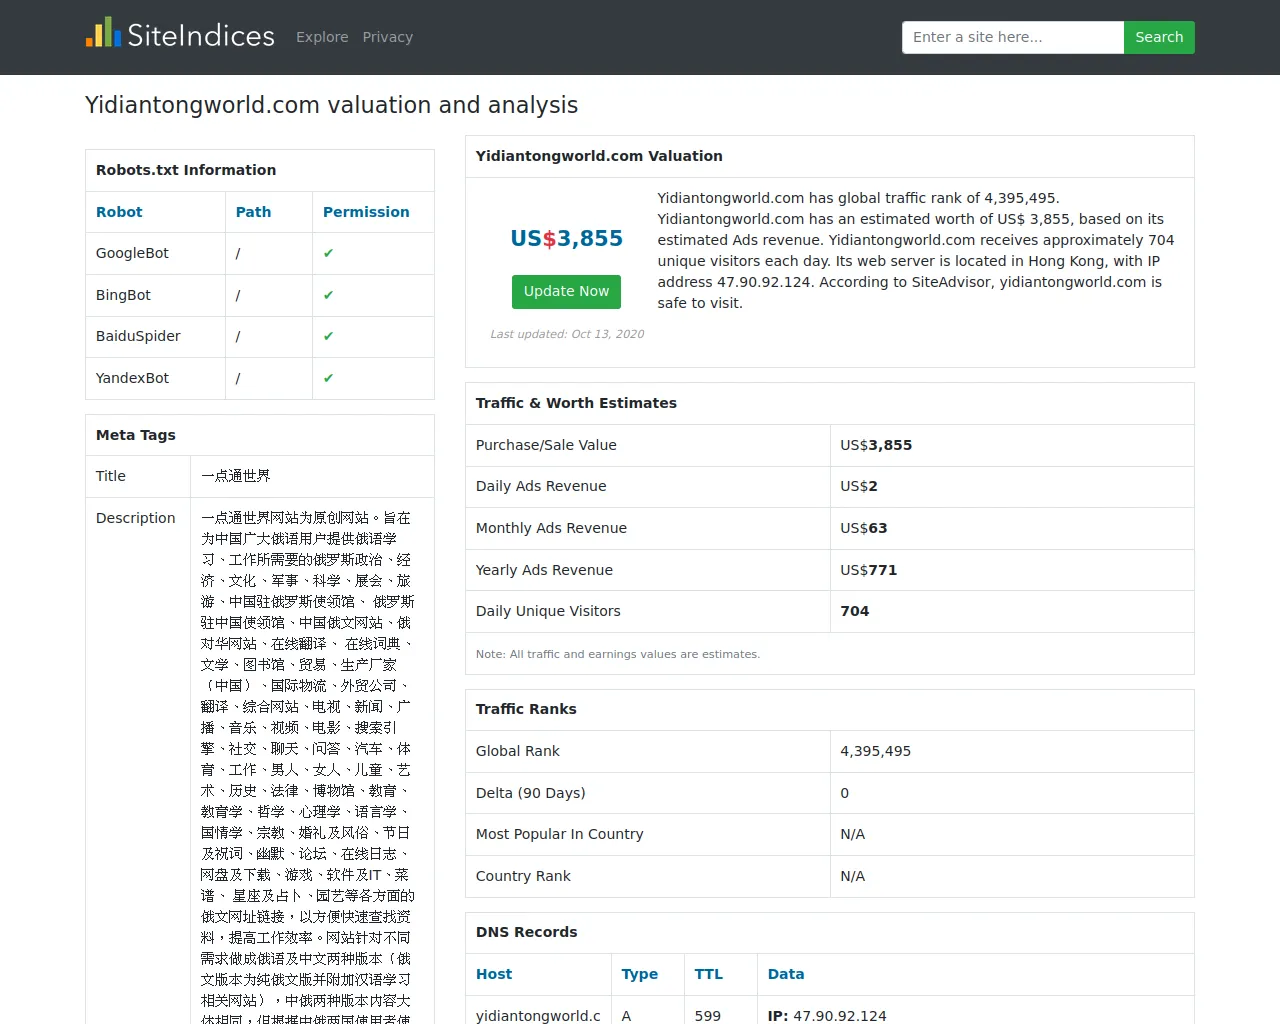
Task: Focus the 'Enter a site here' search field
Action: [1013, 37]
